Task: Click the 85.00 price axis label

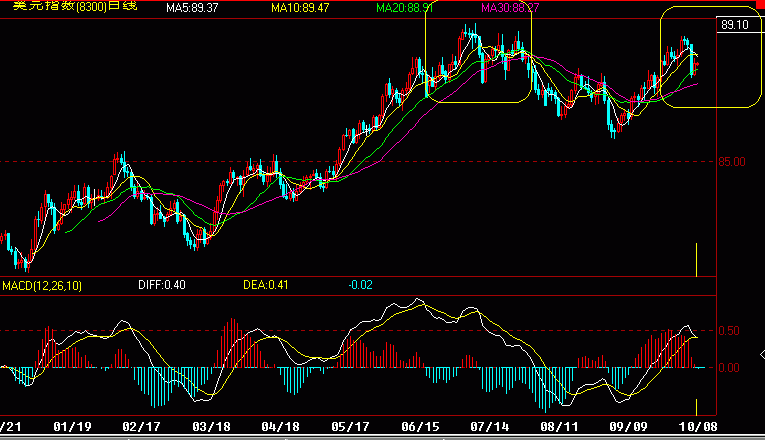Action: (x=732, y=161)
